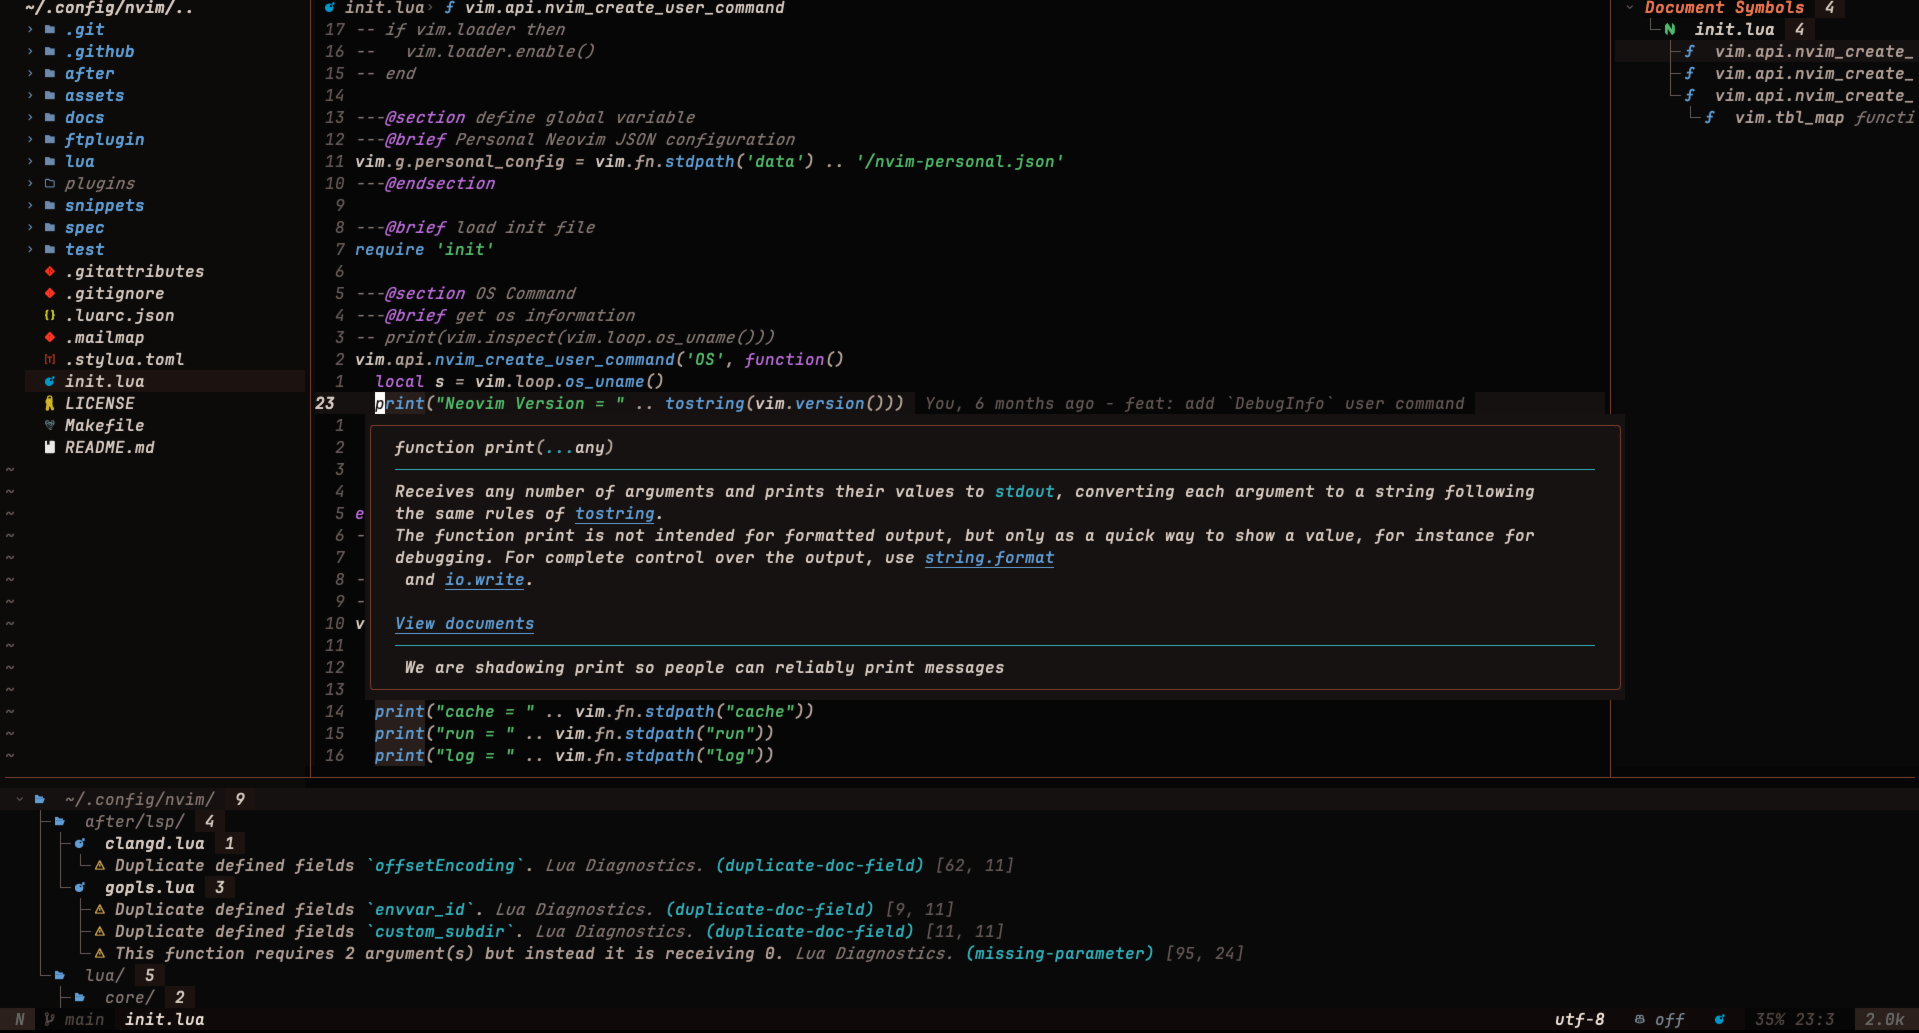Click the nvim_create_user_command breadcrumb segment
This screenshot has width=1919, height=1033.
pos(625,8)
